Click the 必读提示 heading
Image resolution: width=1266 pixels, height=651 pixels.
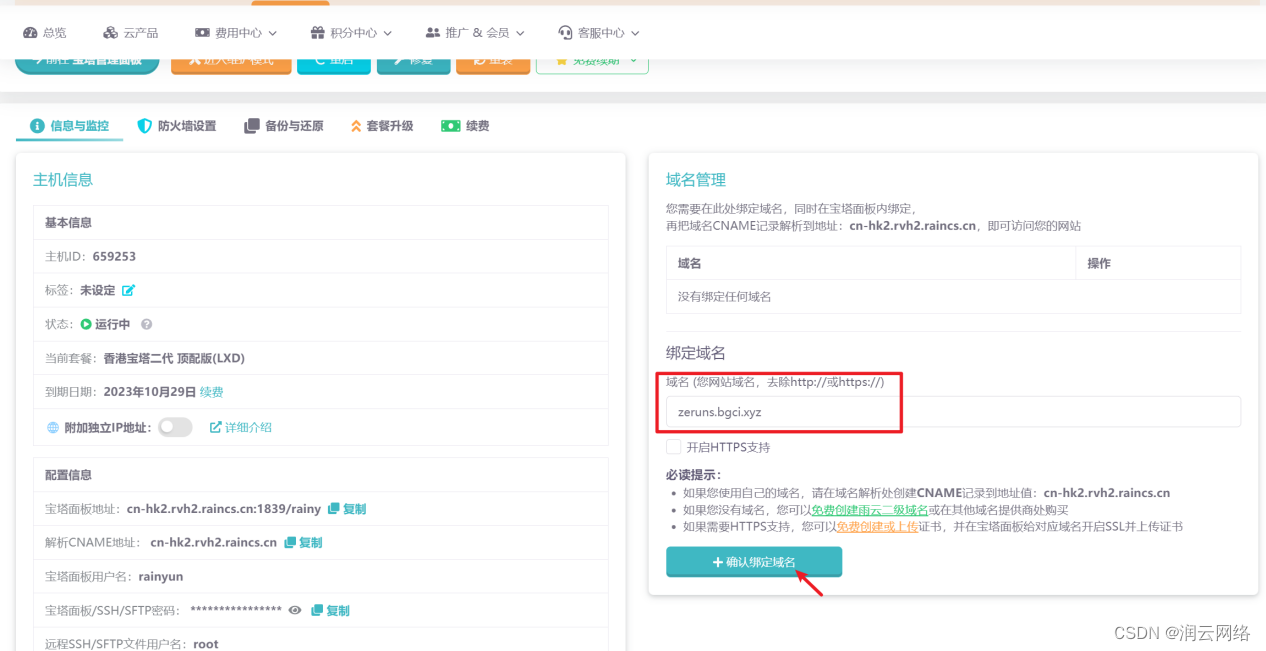693,474
